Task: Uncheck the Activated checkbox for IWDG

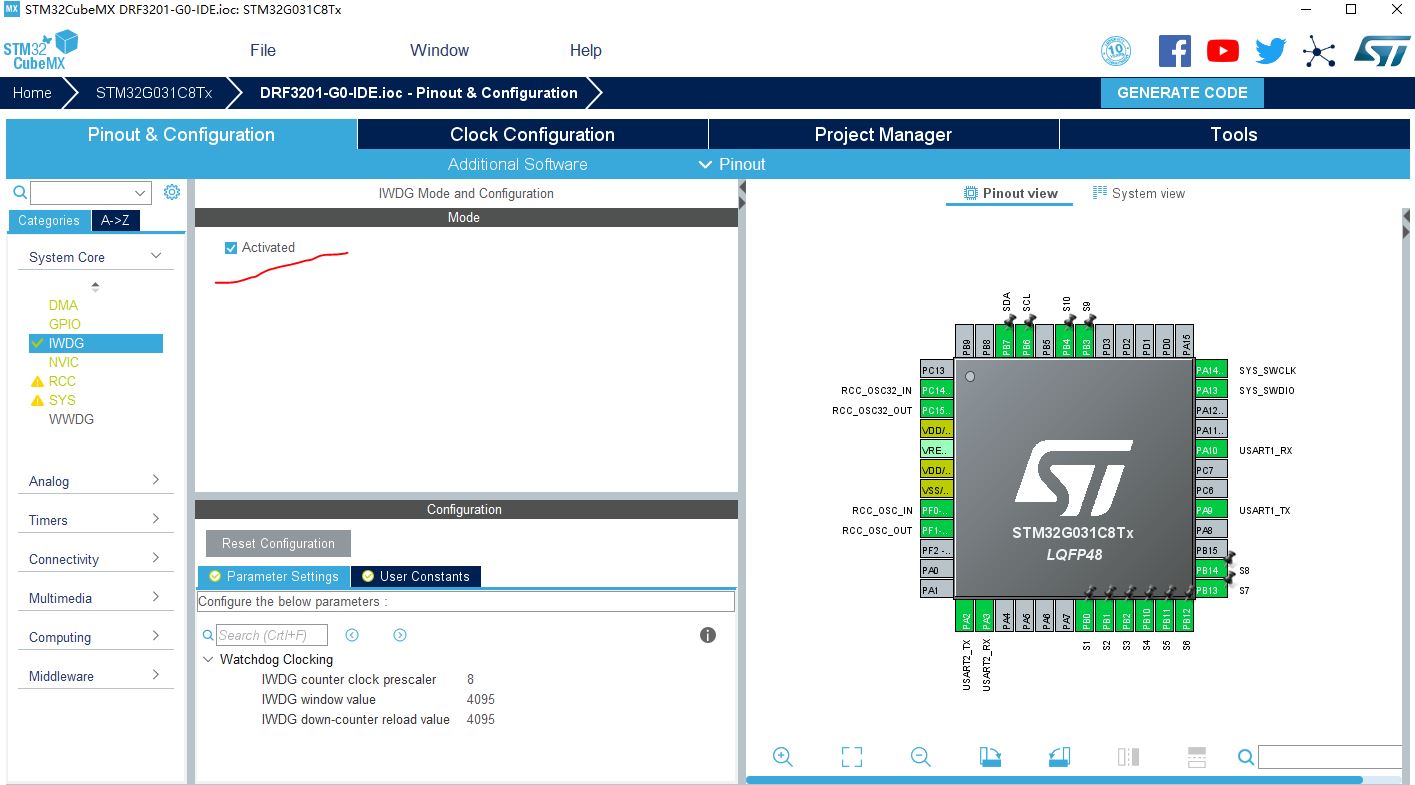Action: pyautogui.click(x=231, y=247)
